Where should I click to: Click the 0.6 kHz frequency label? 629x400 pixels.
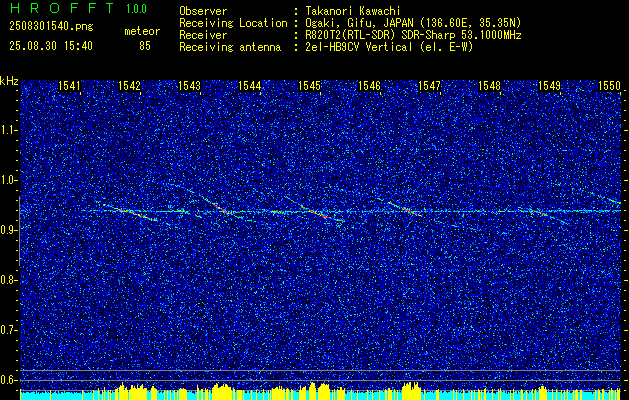click(9, 380)
